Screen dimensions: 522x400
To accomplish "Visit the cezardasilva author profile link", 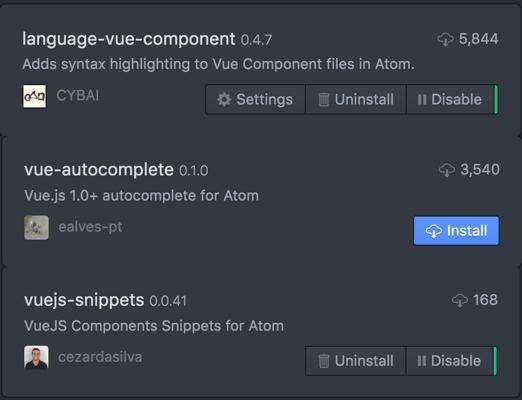I will click(100, 357).
